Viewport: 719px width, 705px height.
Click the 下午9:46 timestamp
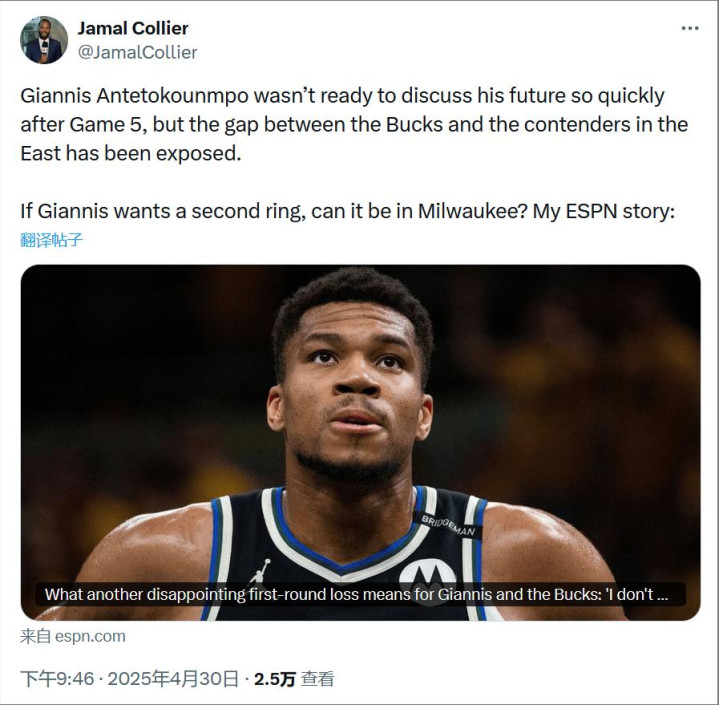pyautogui.click(x=57, y=678)
